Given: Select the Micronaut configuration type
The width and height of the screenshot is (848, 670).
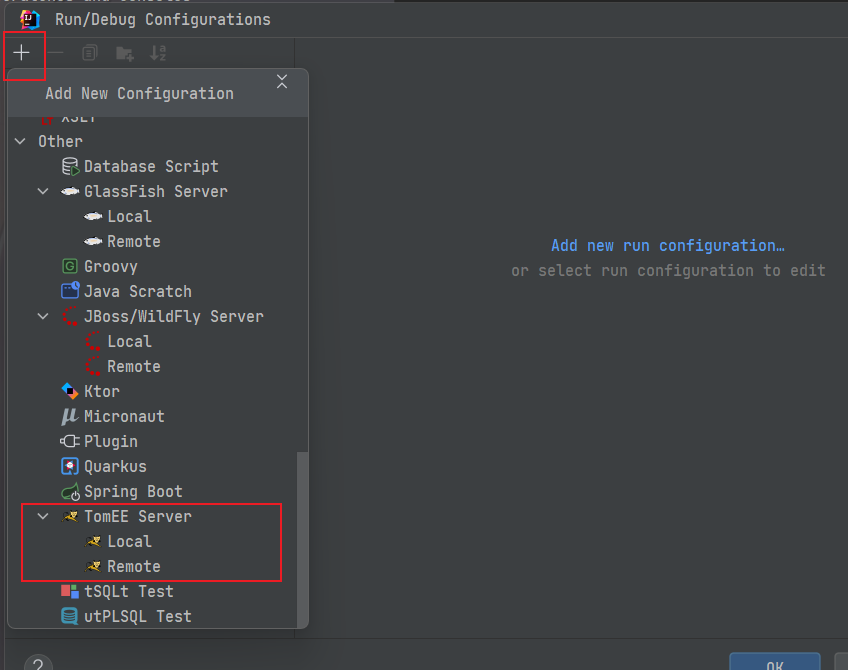Looking at the screenshot, I should [x=124, y=416].
